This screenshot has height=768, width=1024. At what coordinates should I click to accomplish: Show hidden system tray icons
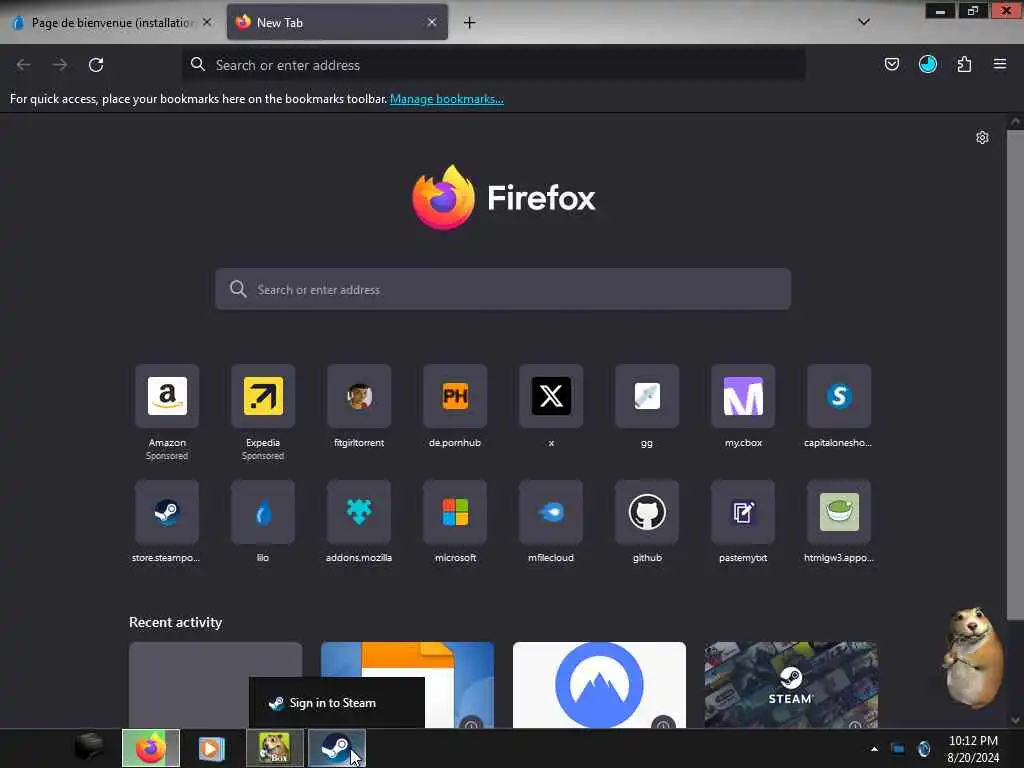click(874, 749)
